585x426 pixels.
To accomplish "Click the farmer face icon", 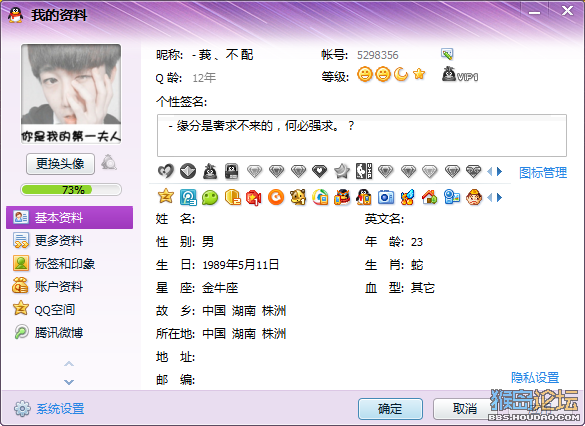I will 473,197.
